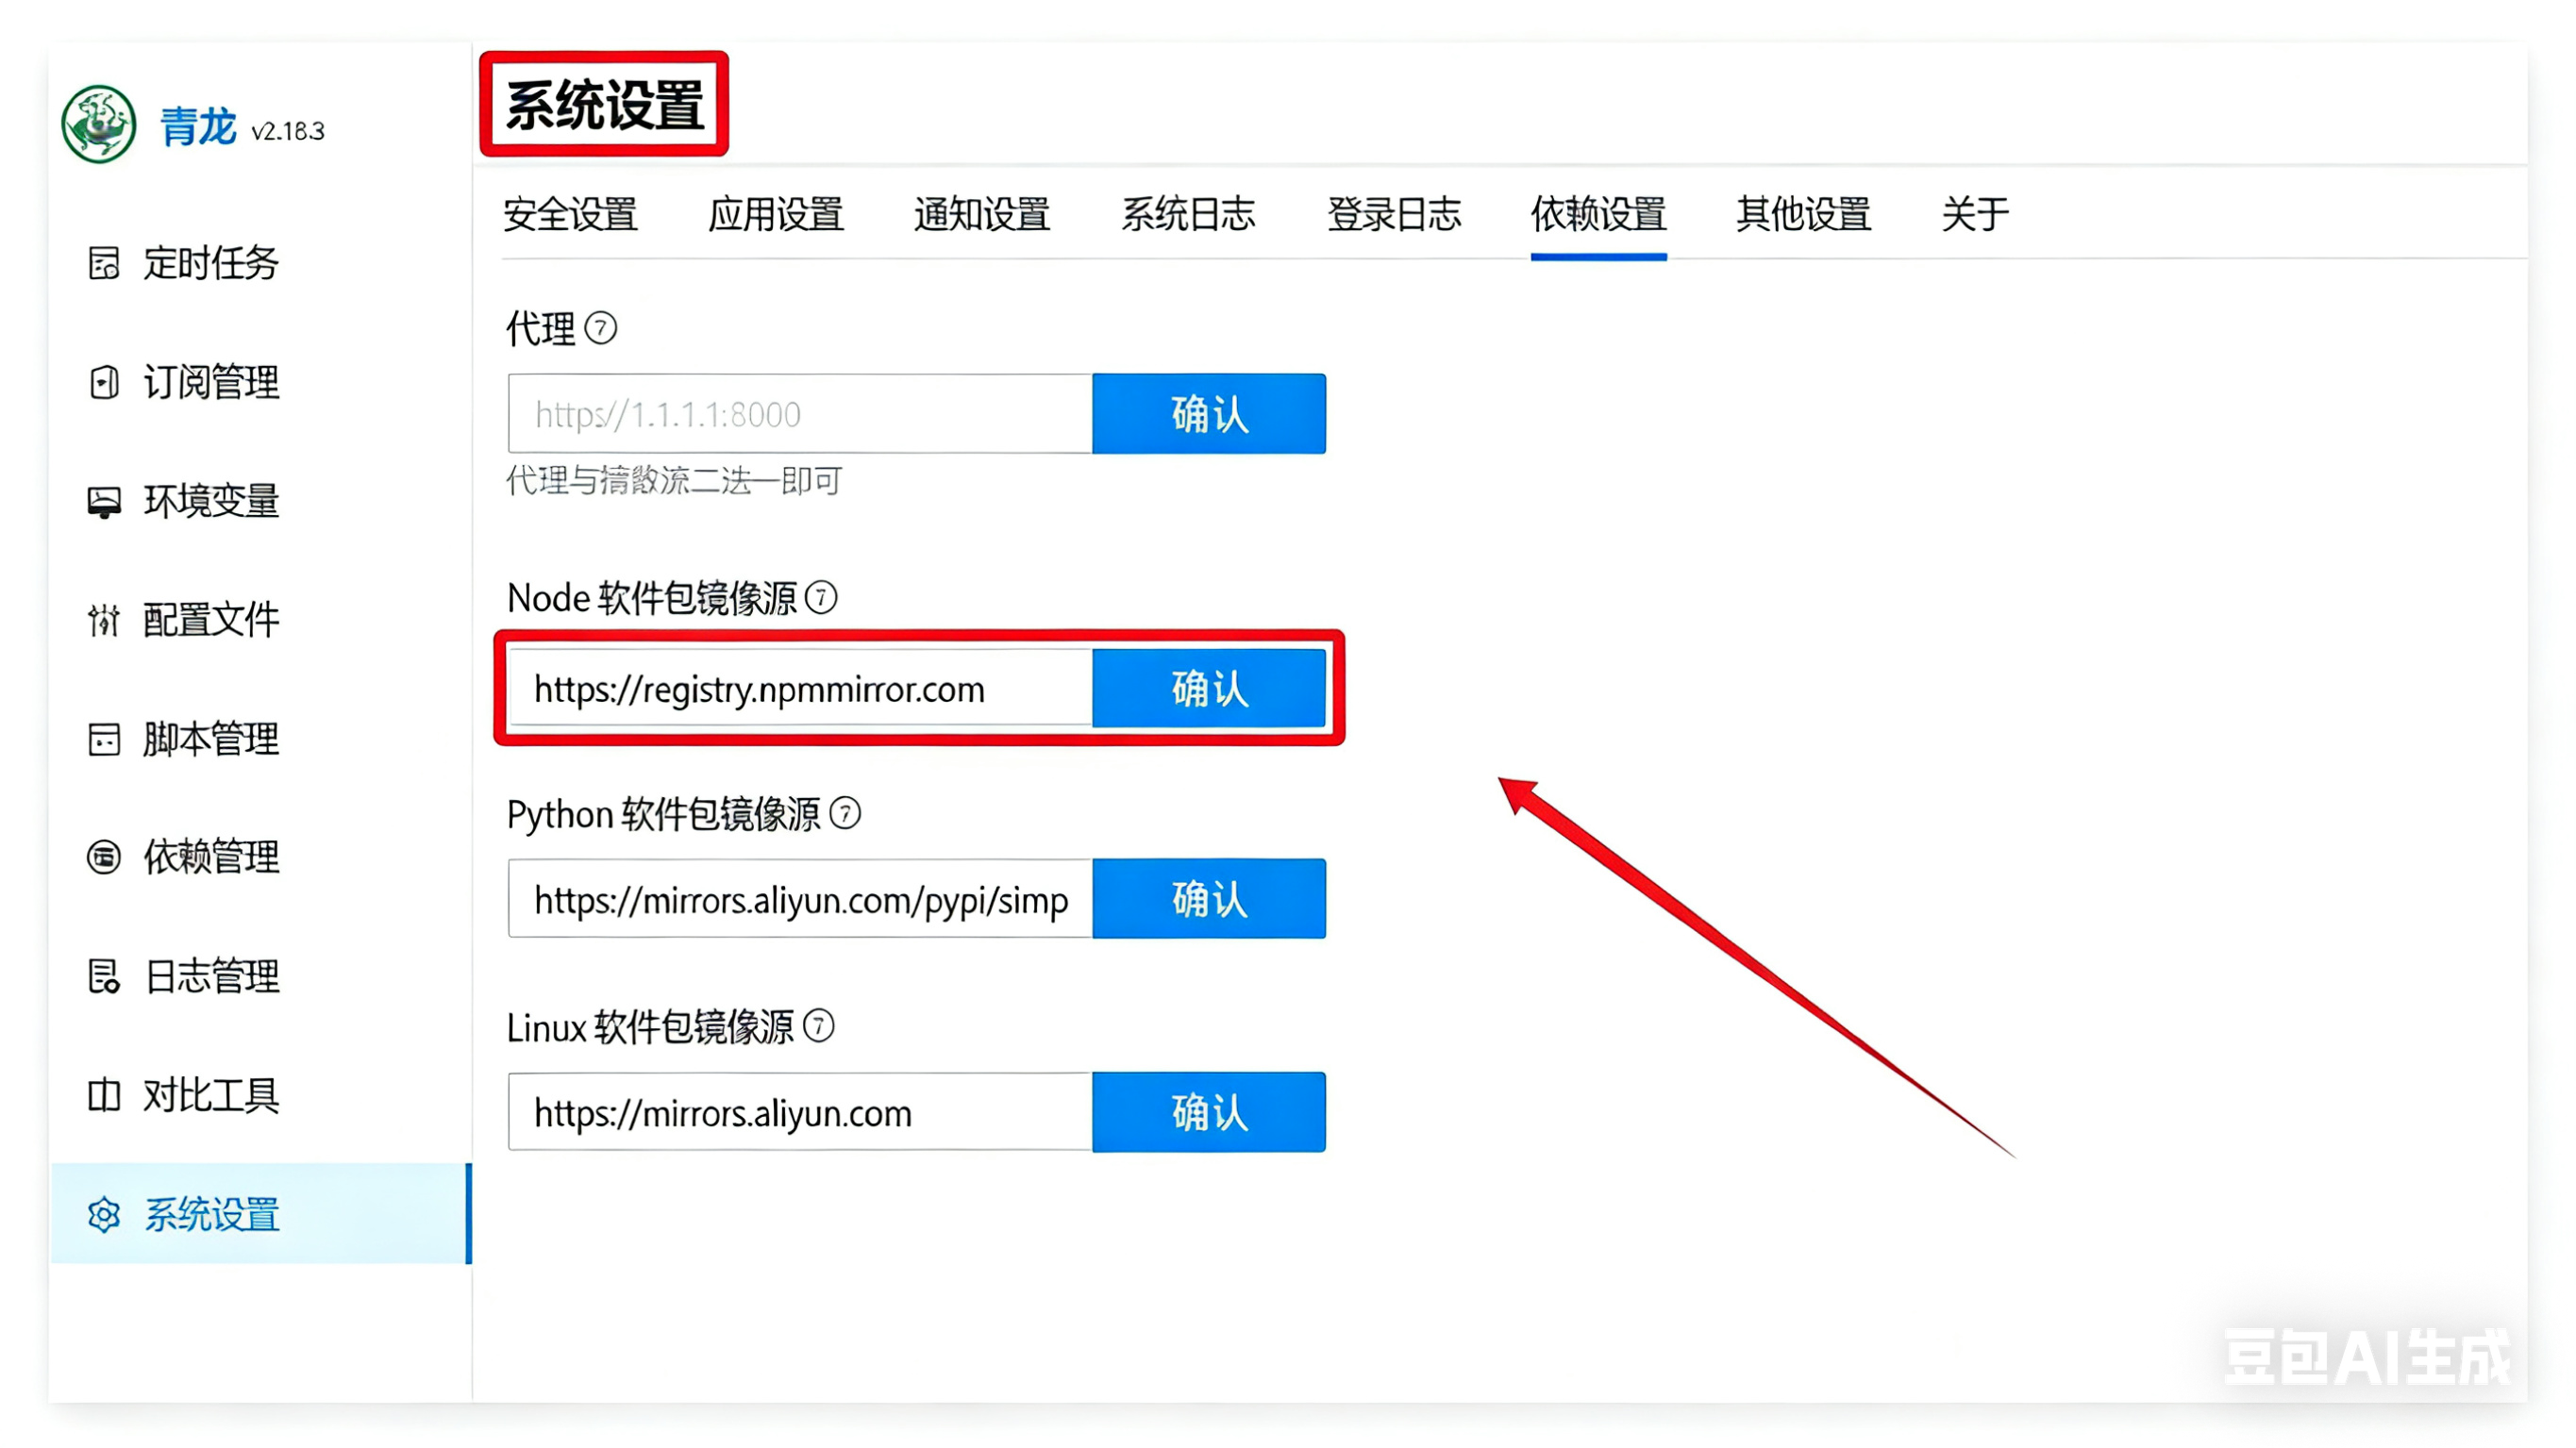Click the 对比工具 diff tool icon
Image resolution: width=2576 pixels, height=1448 pixels.
pyautogui.click(x=104, y=1095)
